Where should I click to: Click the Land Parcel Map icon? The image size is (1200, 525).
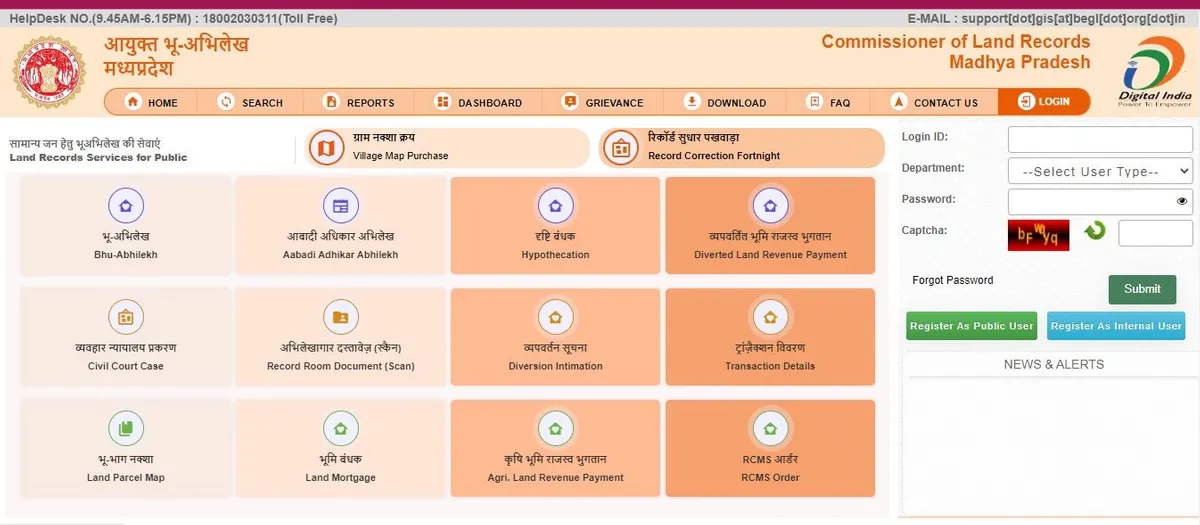point(125,429)
